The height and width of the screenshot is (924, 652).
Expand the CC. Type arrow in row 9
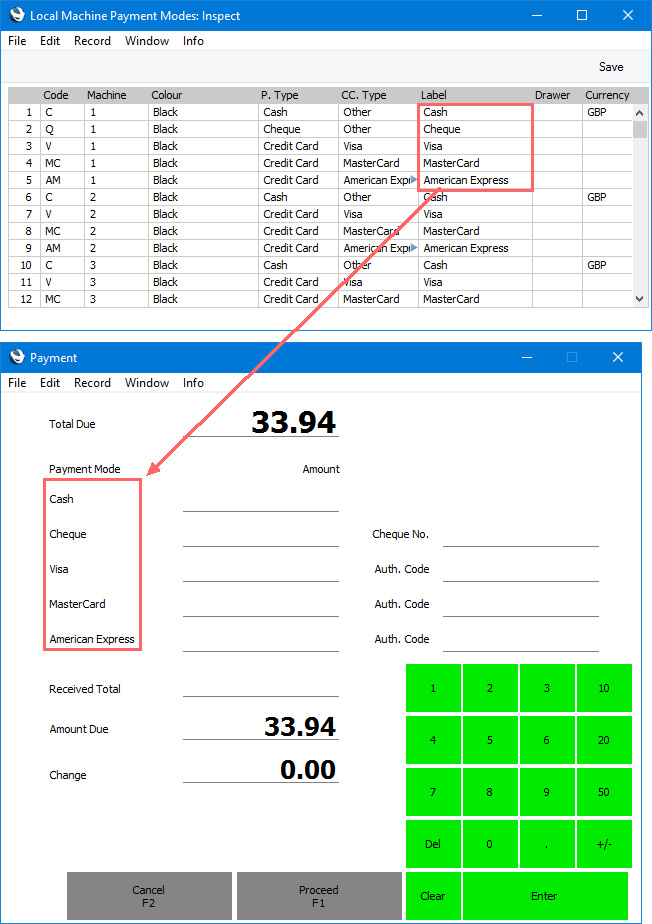click(414, 248)
